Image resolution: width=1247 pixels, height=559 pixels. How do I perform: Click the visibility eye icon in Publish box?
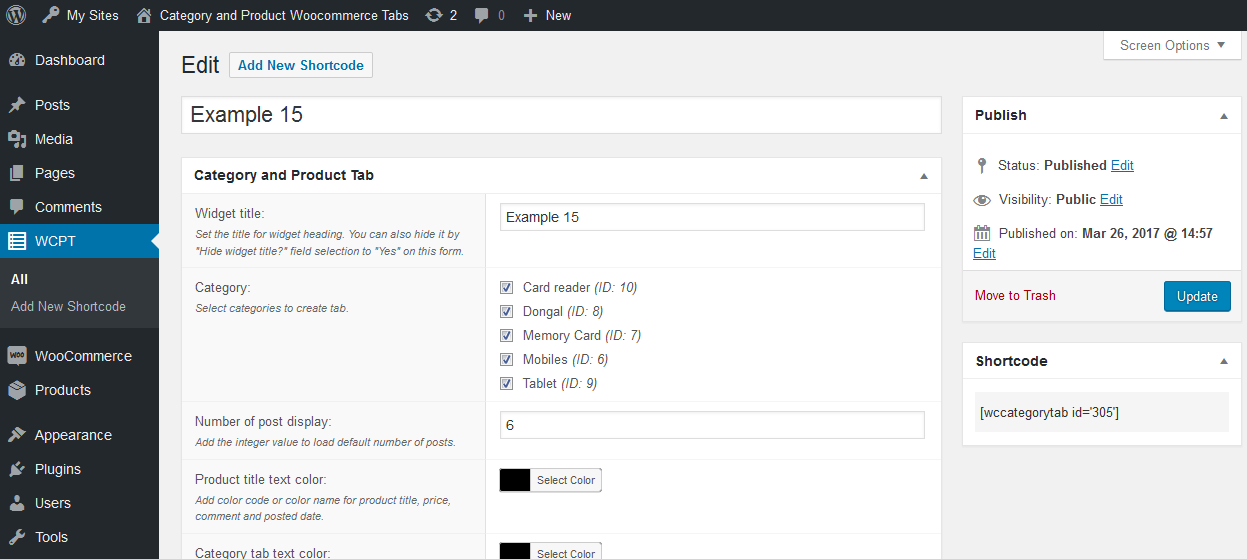[982, 200]
